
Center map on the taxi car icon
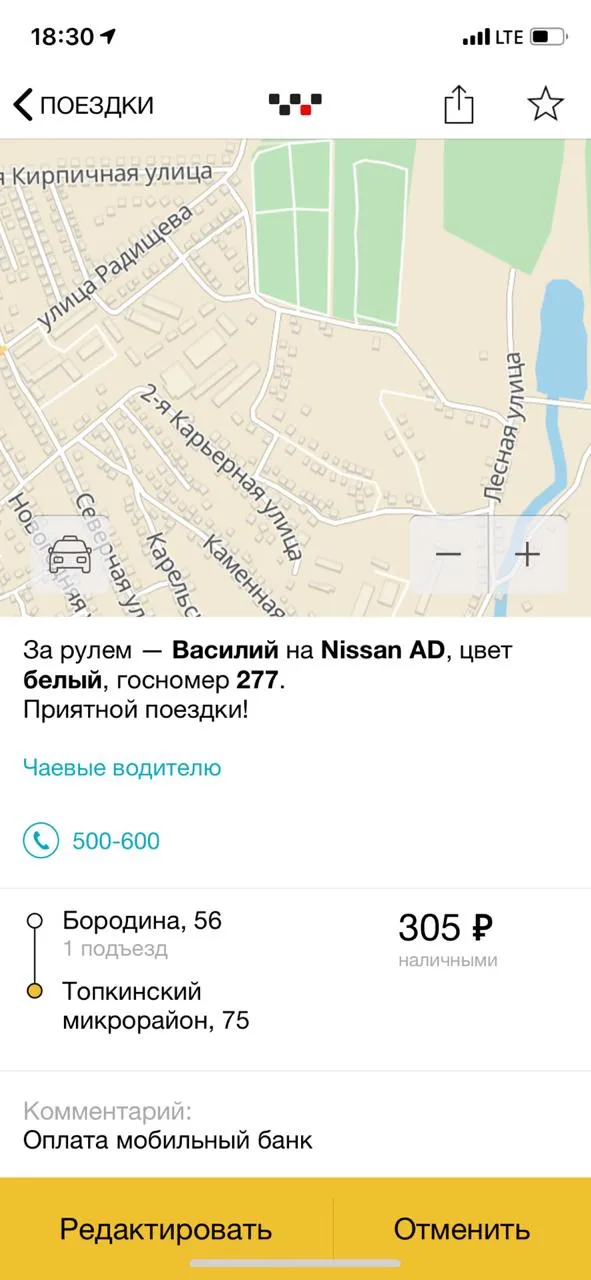click(x=68, y=555)
